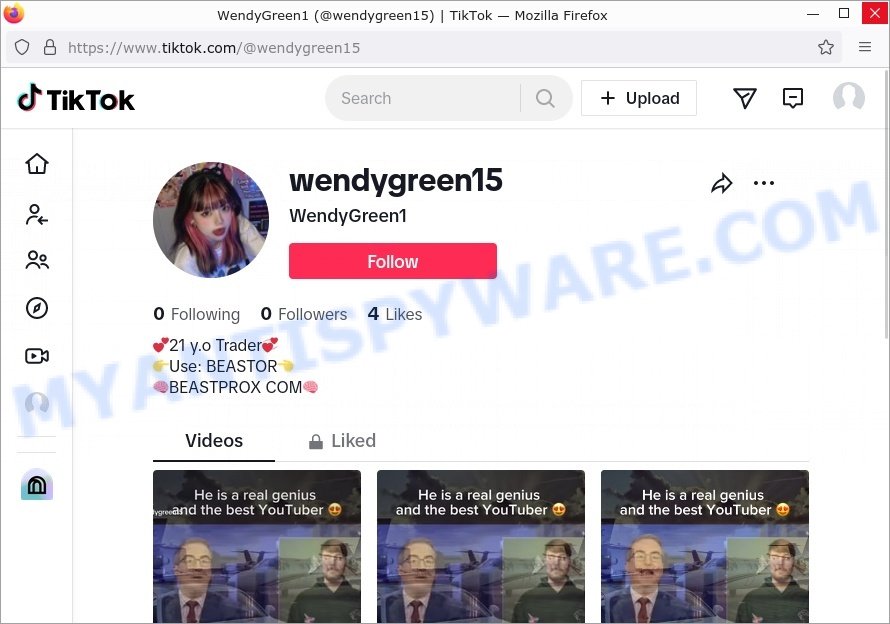
Task: Bookmark this page with the star icon
Action: tap(826, 47)
